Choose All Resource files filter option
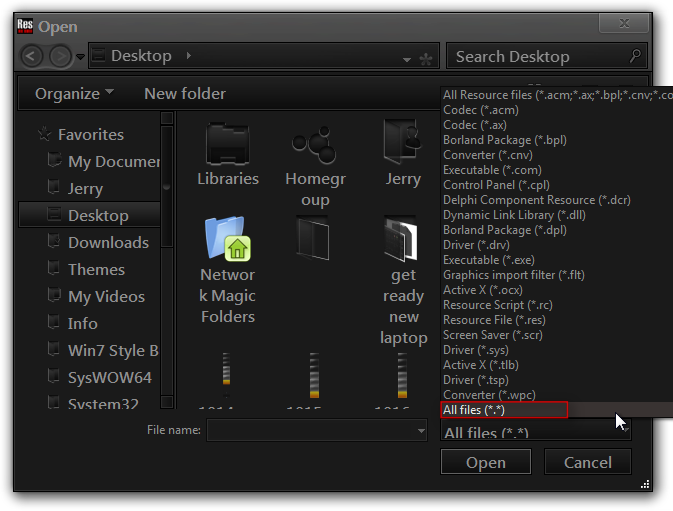Viewport: 673px width, 511px height. 557,95
